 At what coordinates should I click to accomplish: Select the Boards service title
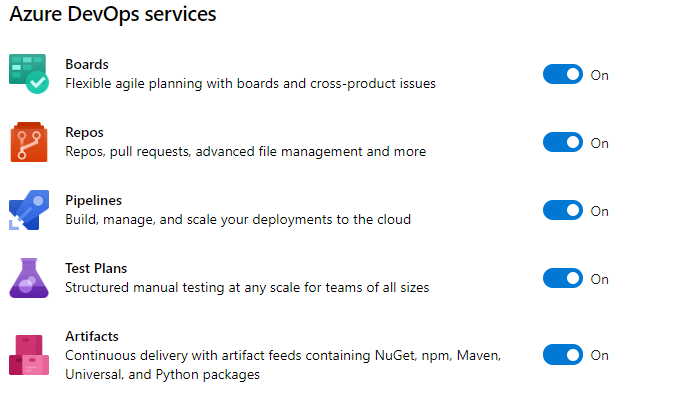tap(87, 64)
